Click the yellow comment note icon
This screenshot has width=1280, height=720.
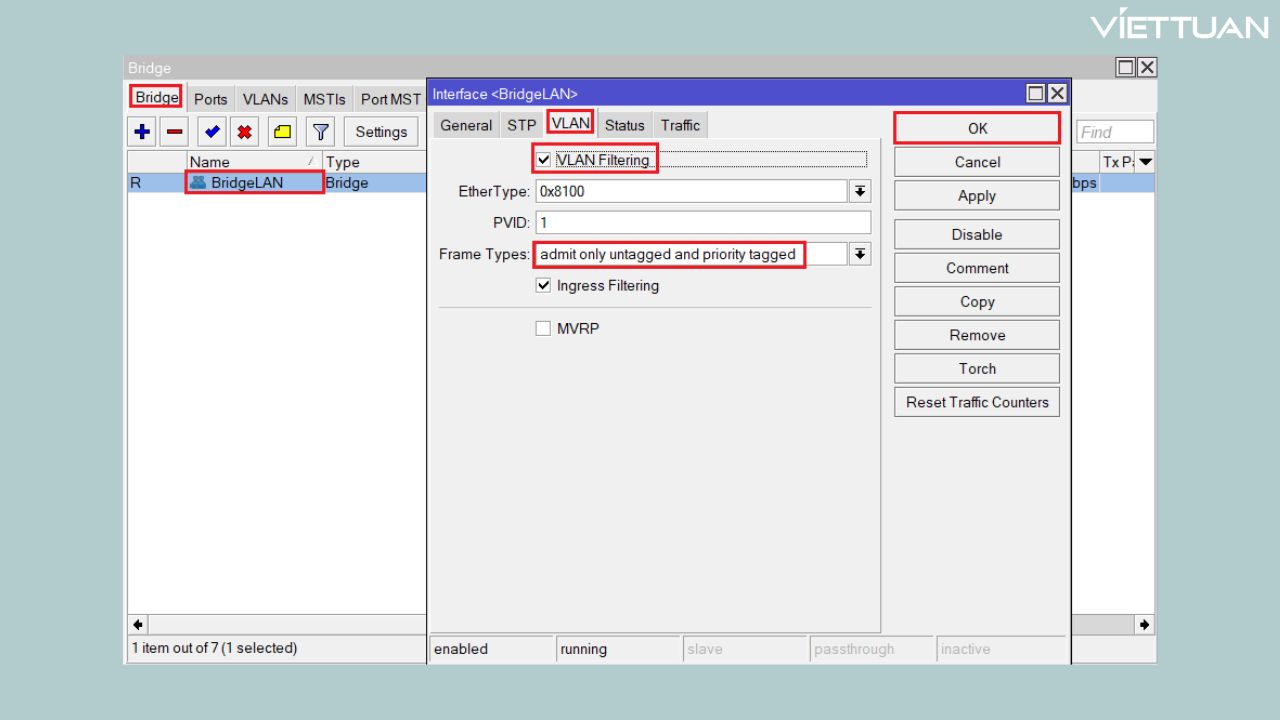point(283,131)
